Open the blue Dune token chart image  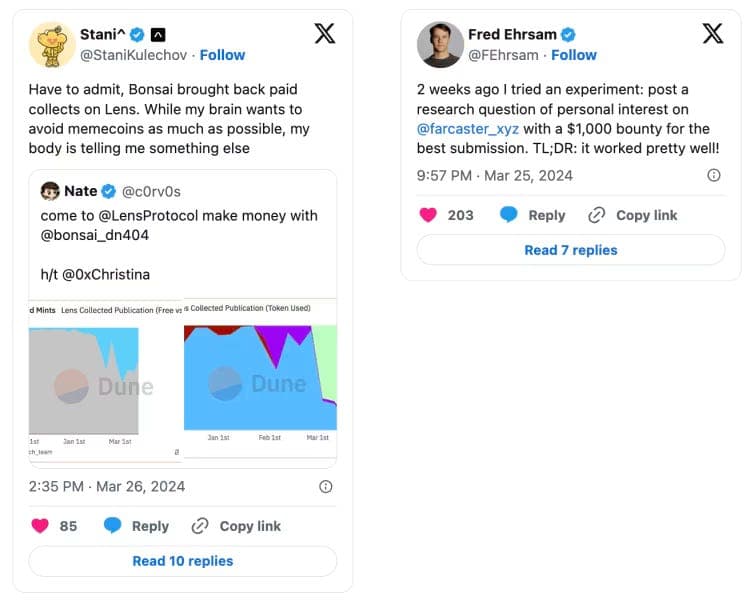click(x=260, y=378)
